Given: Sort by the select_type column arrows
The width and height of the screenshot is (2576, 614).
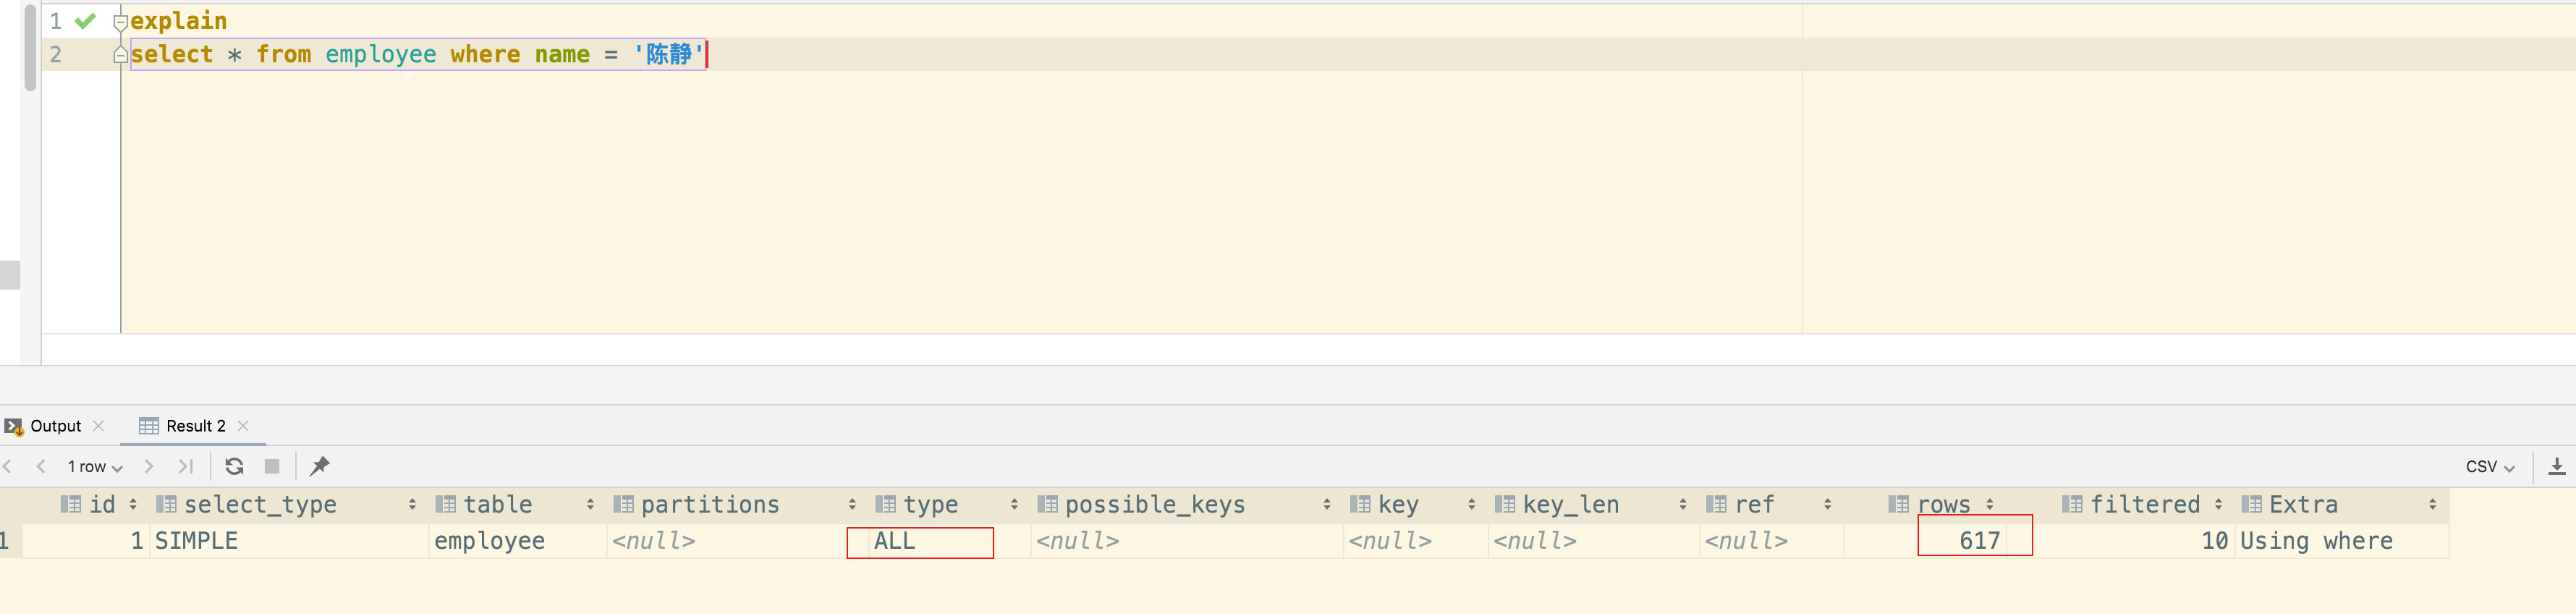Looking at the screenshot, I should 412,505.
